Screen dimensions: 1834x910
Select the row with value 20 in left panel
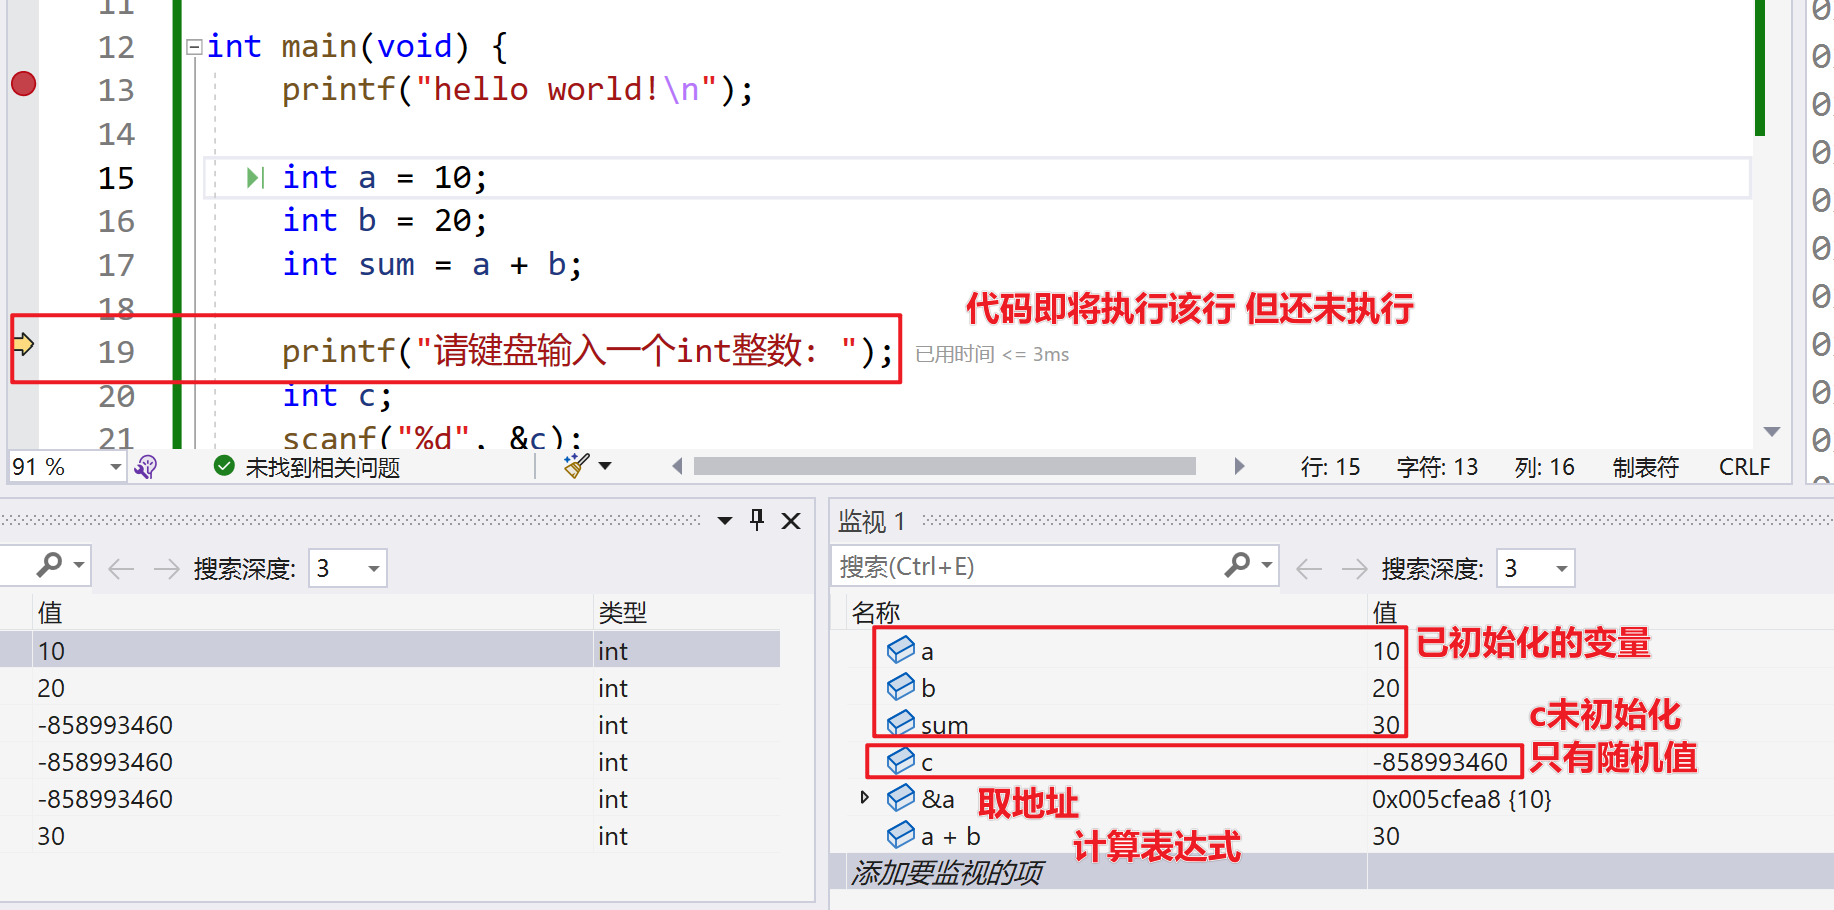click(390, 688)
